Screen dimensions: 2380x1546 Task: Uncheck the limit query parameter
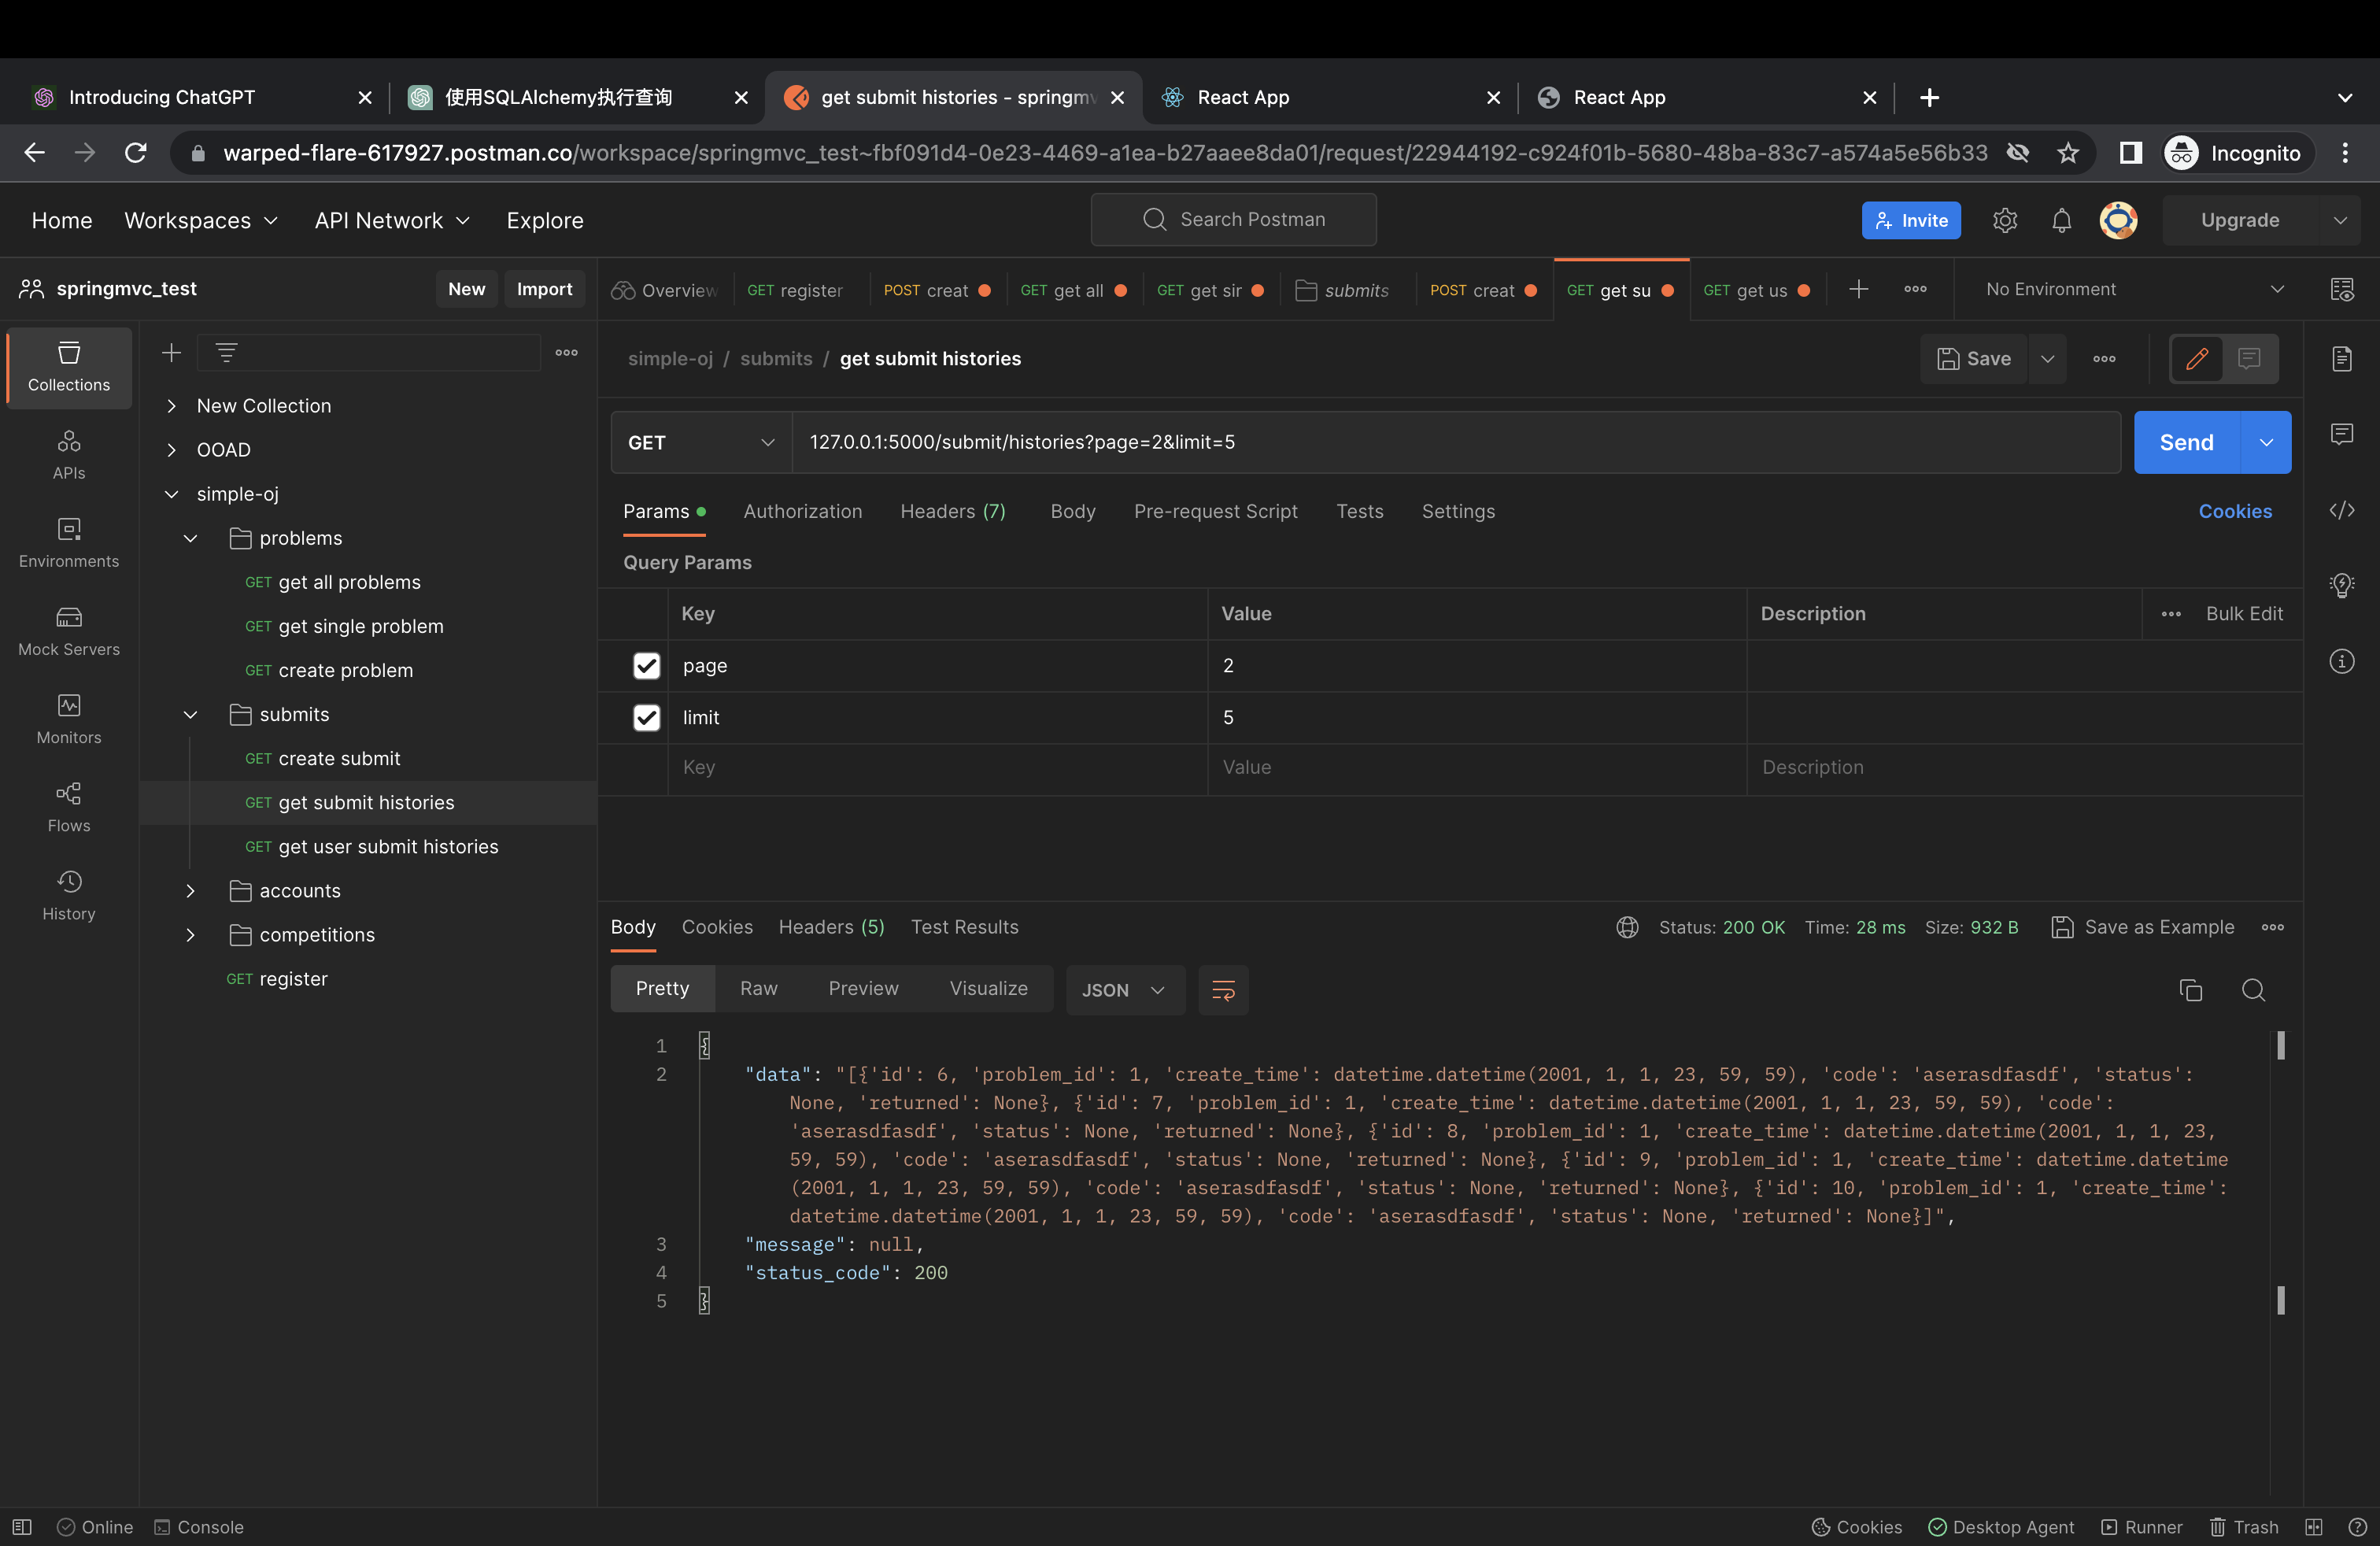pos(647,718)
